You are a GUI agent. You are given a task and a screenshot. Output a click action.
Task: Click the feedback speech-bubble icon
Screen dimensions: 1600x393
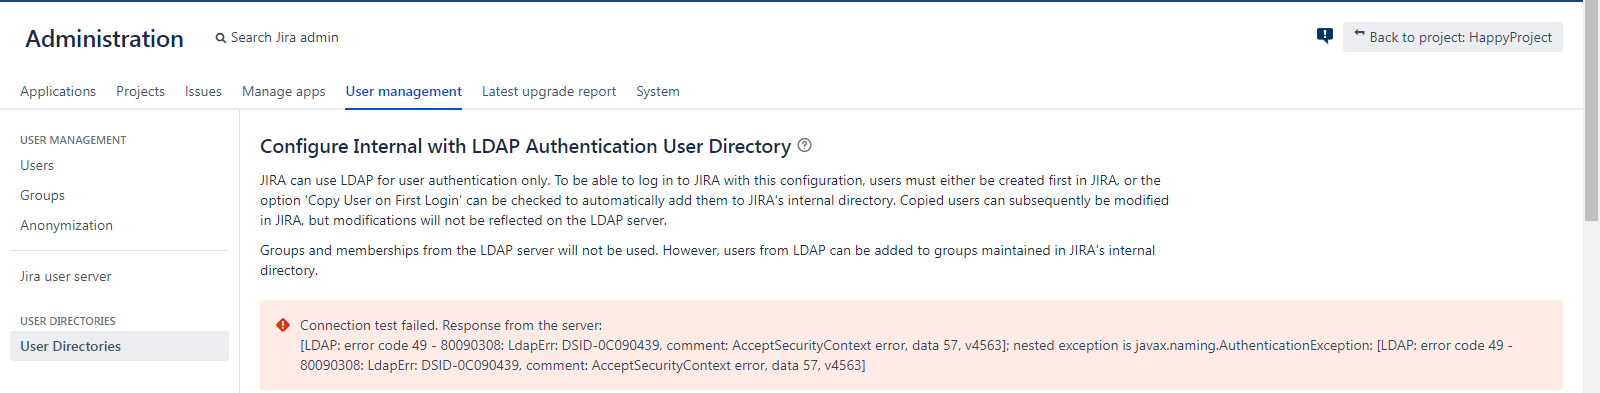tap(1325, 36)
